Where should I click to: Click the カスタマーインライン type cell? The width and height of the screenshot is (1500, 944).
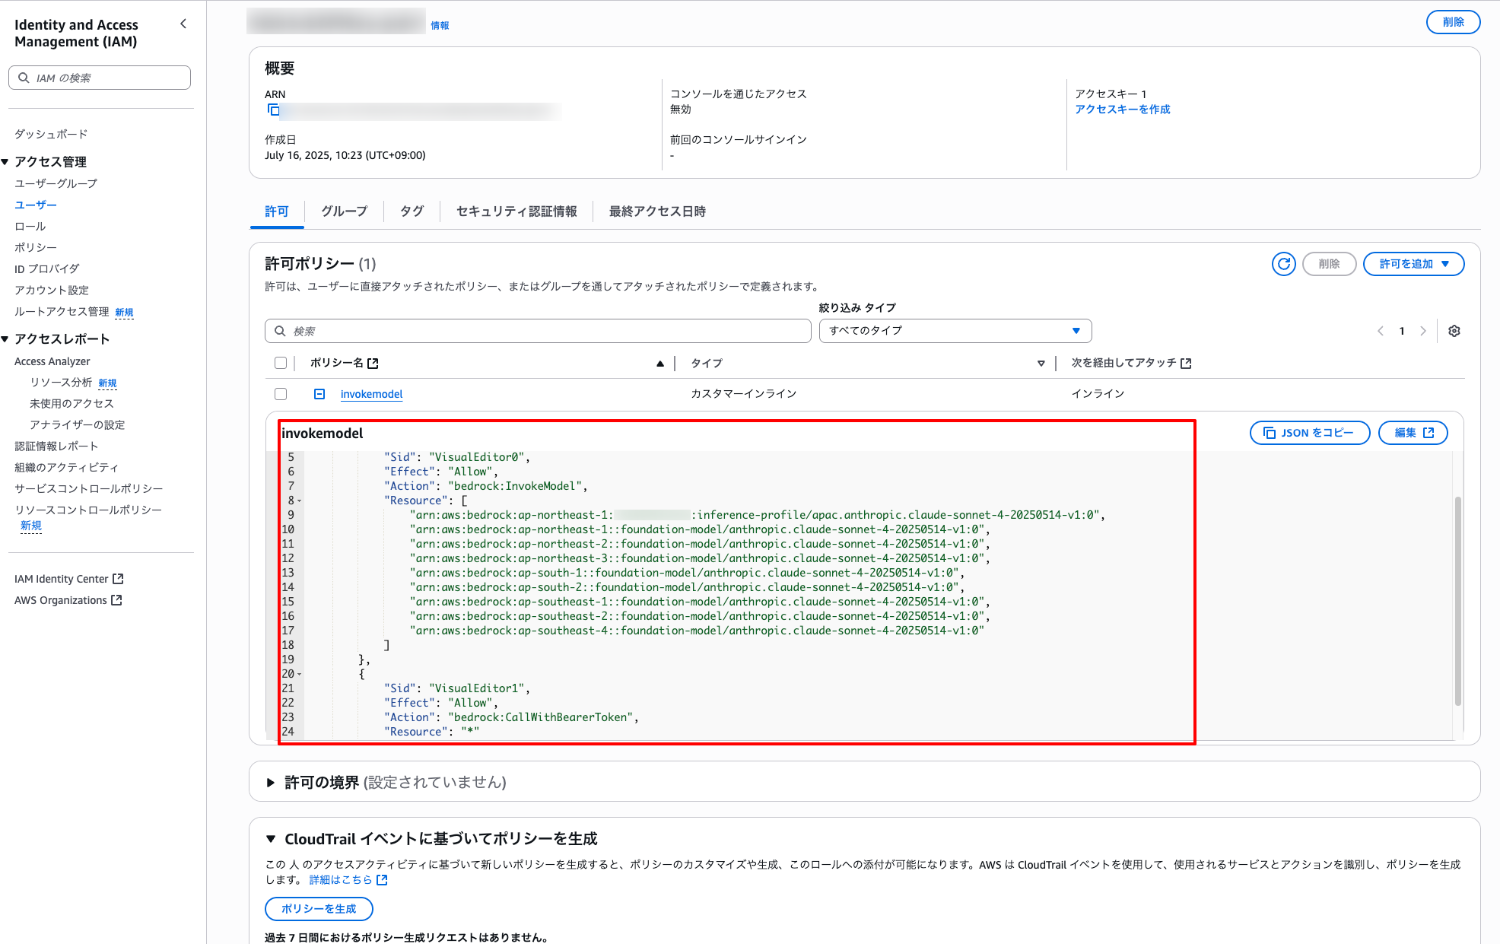point(743,395)
